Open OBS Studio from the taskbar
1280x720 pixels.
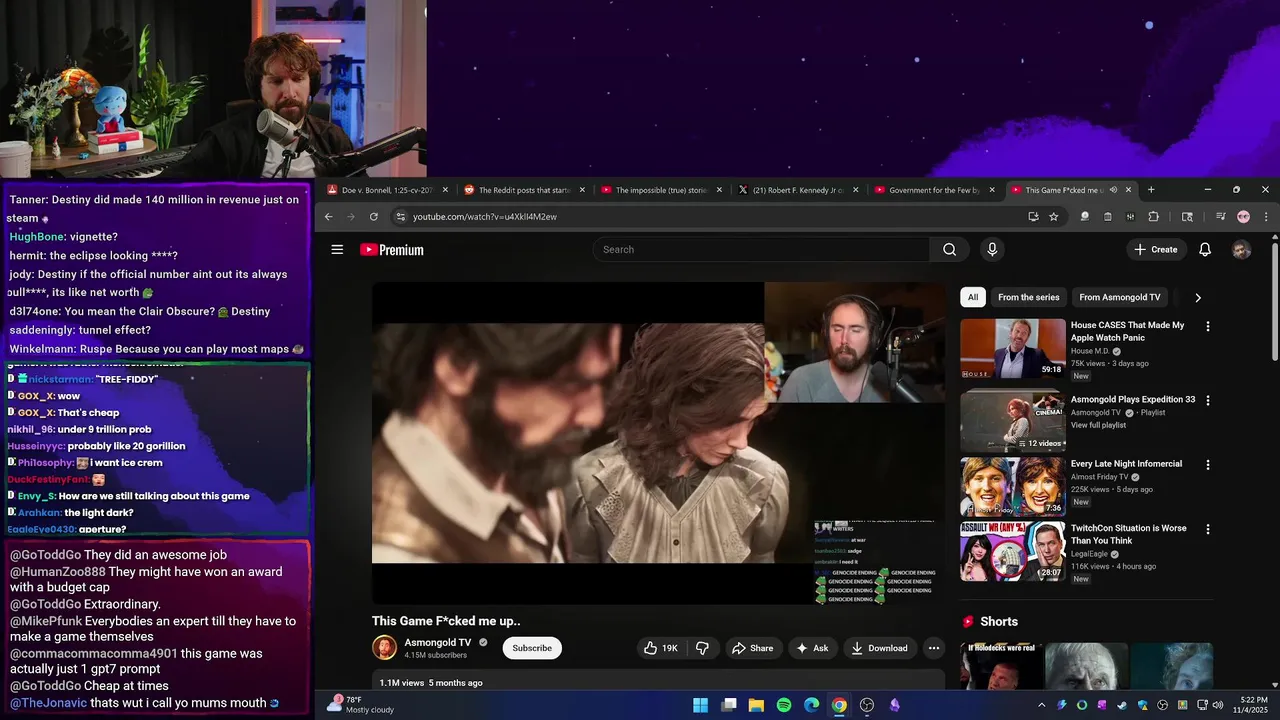click(867, 705)
